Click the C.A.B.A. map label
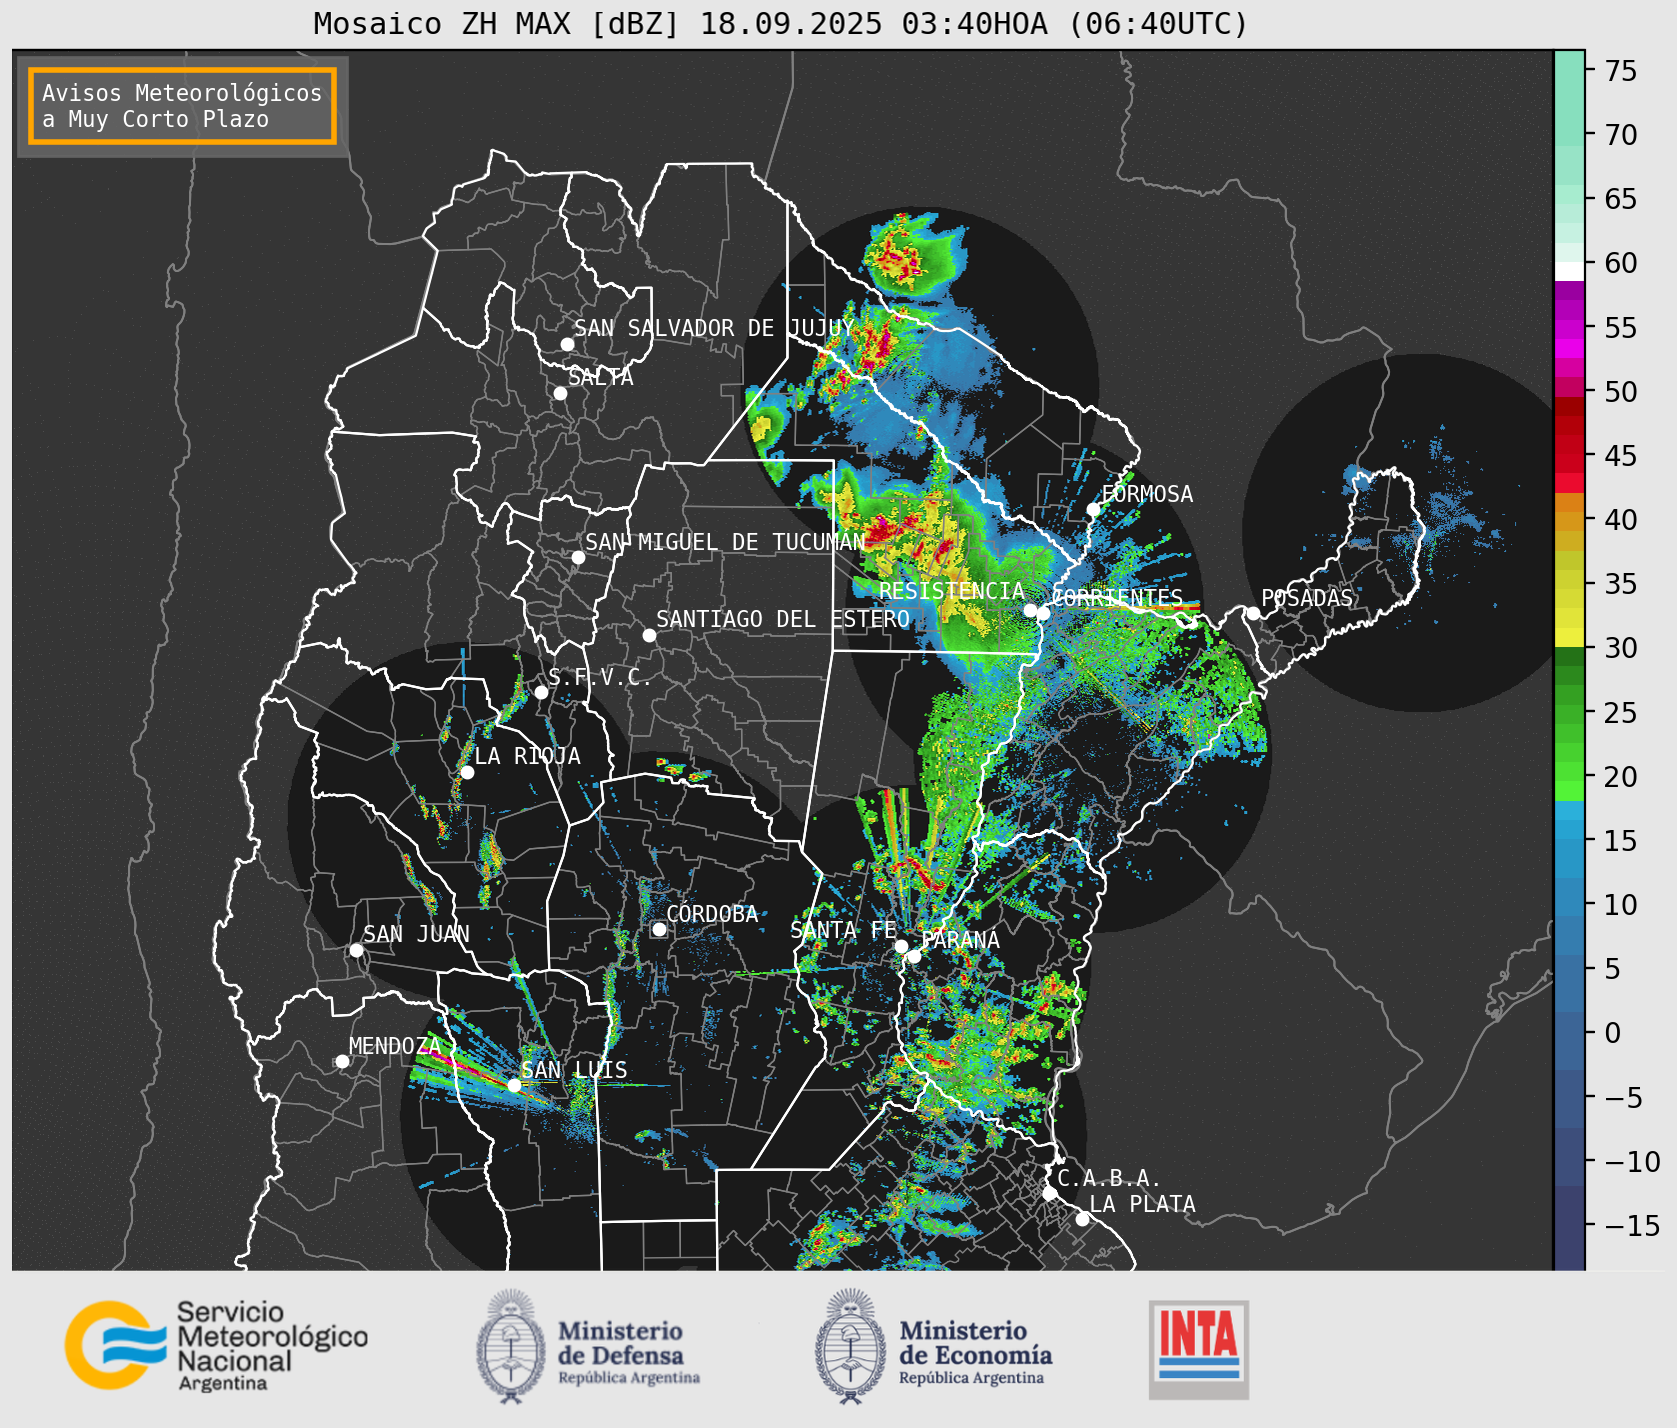Screen dimensions: 1677x1428 pyautogui.click(x=1109, y=1179)
